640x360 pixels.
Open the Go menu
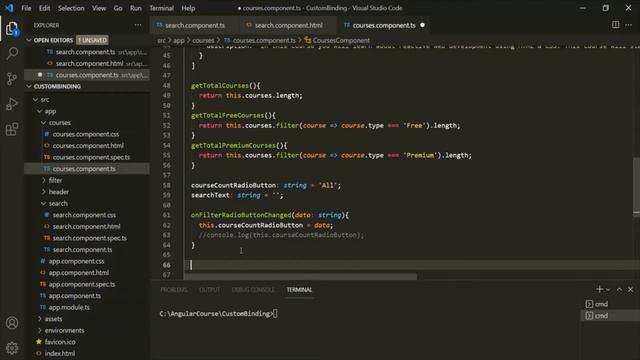click(x=118, y=8)
